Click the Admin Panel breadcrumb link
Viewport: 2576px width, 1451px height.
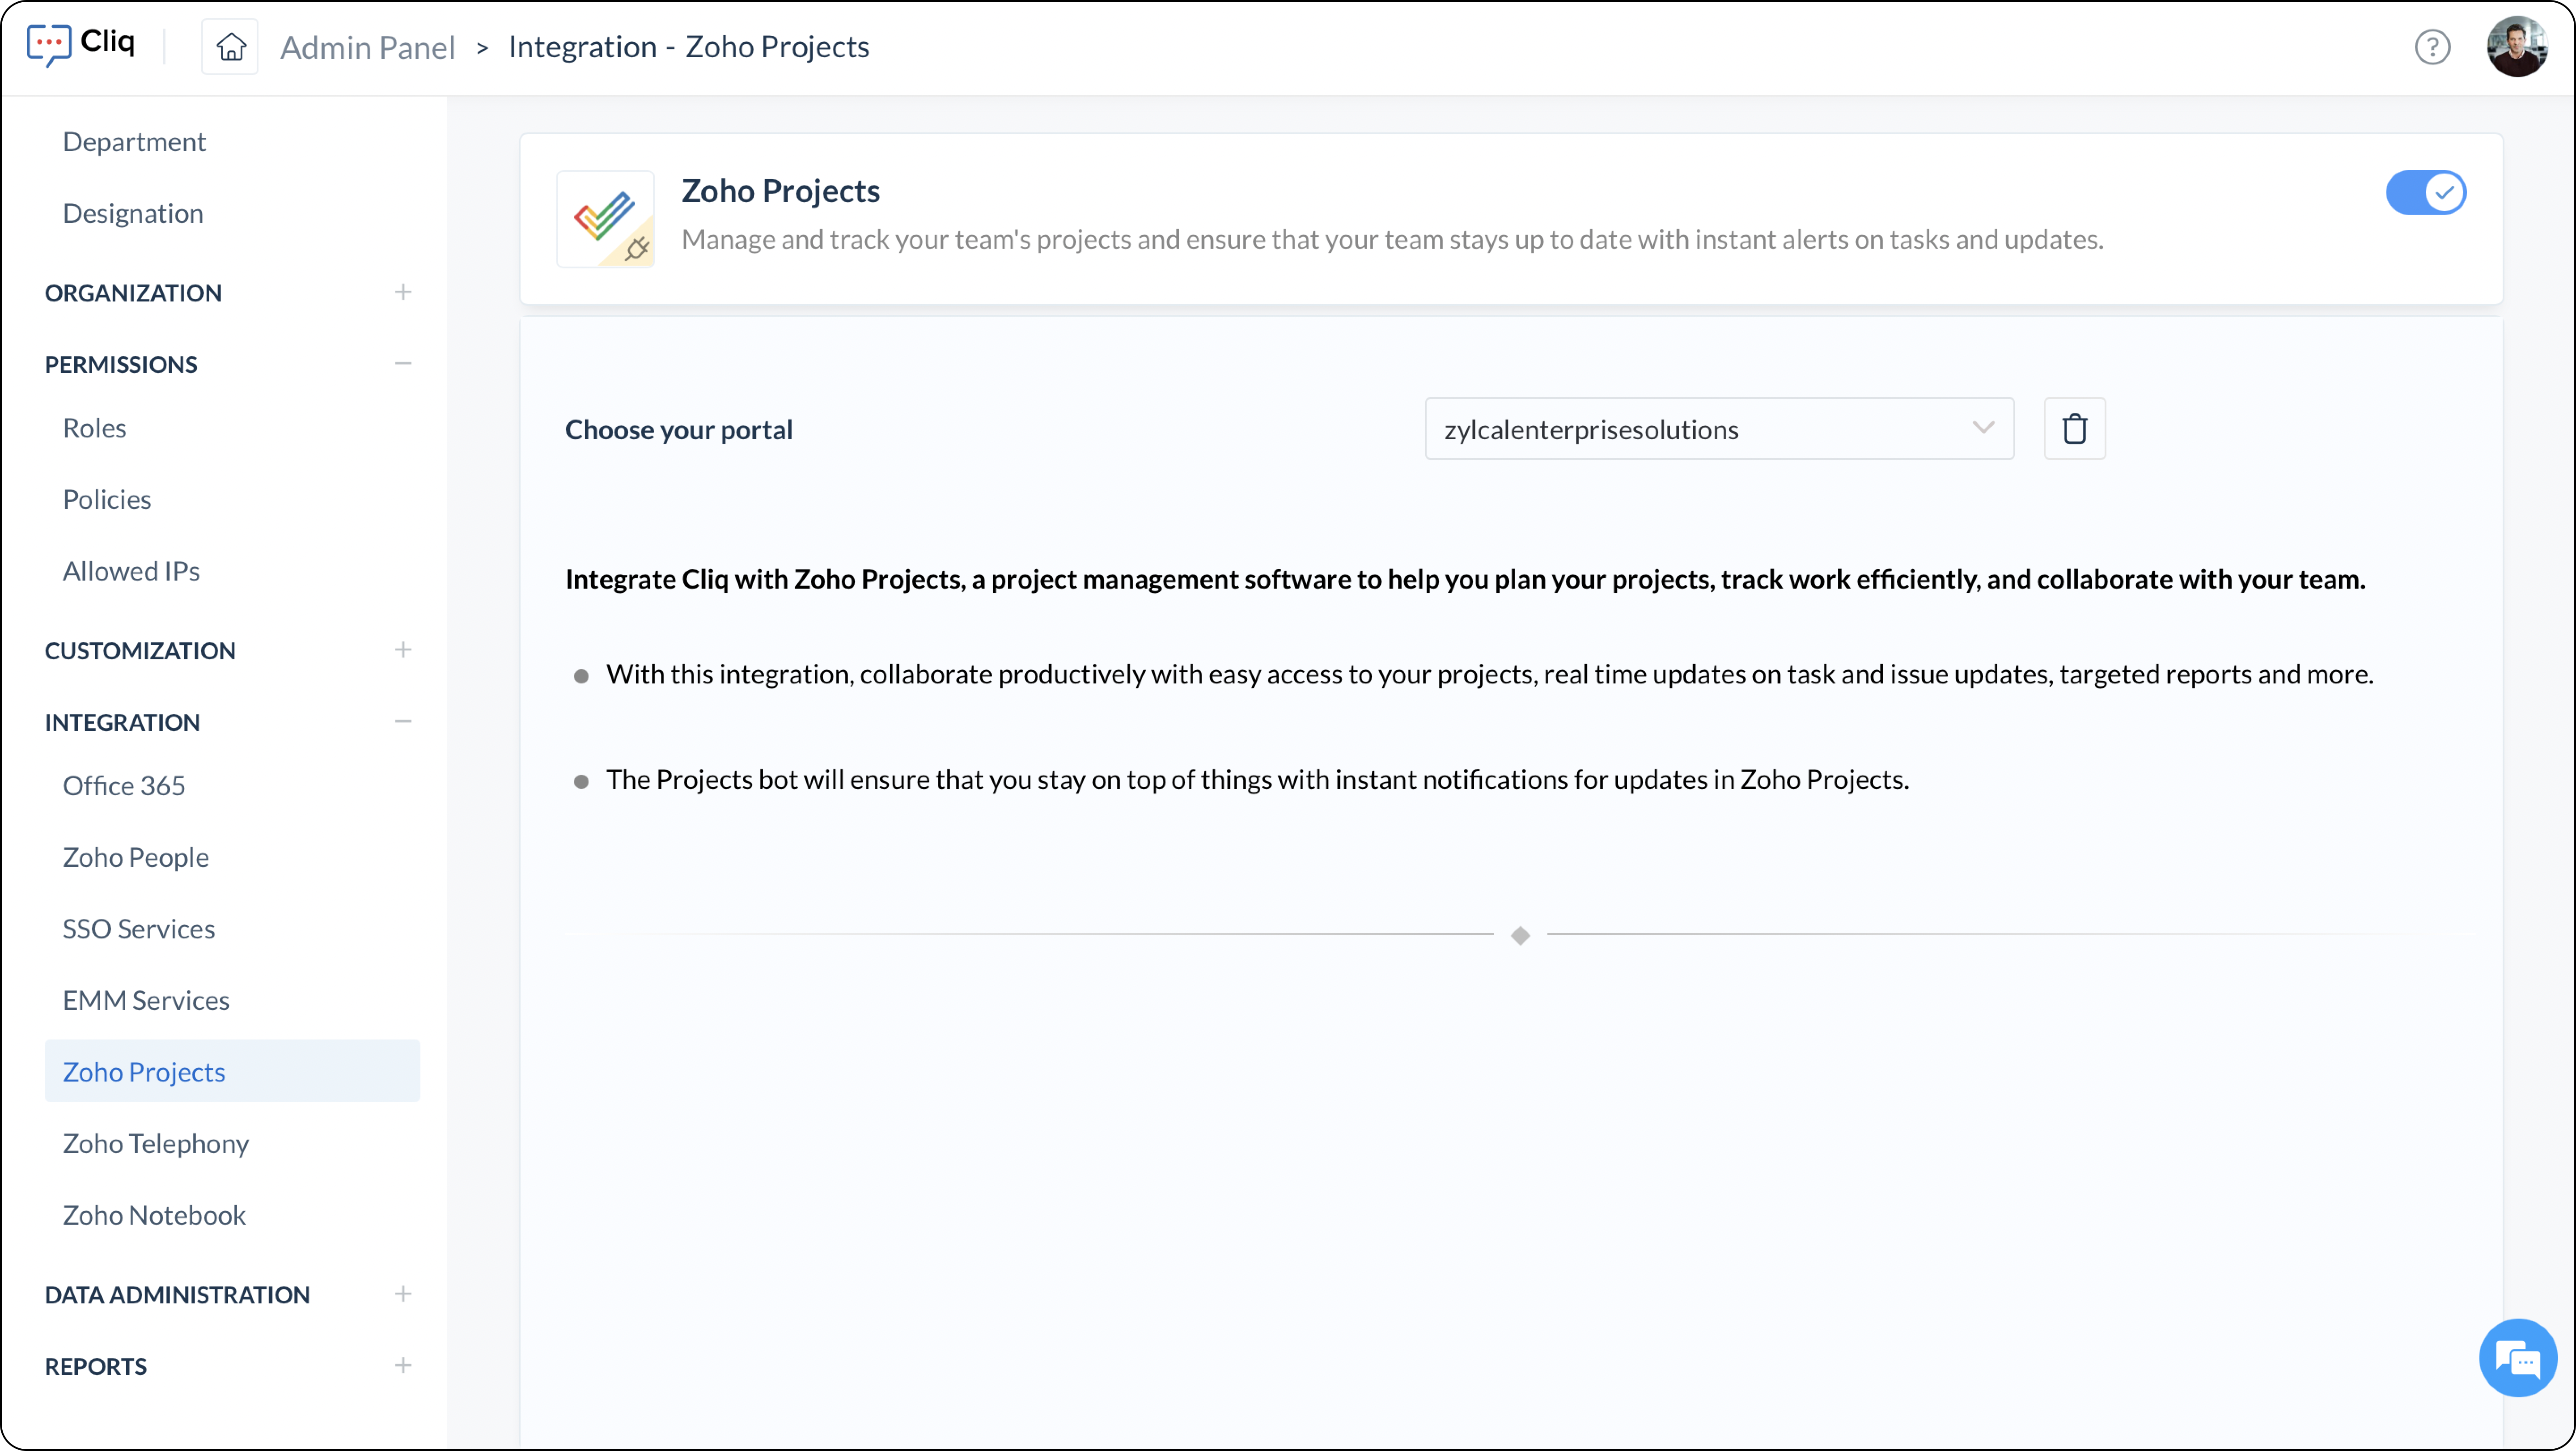click(367, 47)
